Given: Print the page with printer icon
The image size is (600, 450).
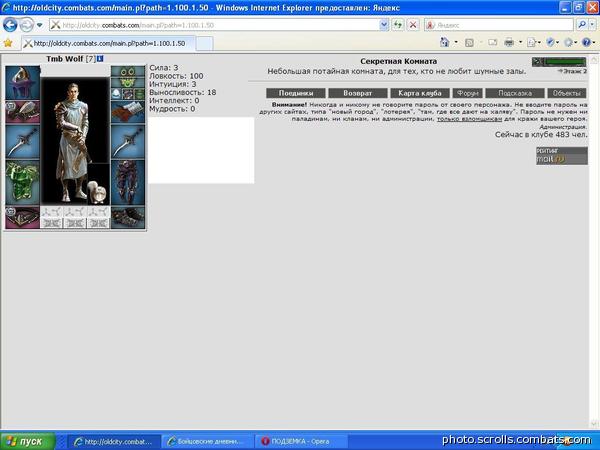Looking at the screenshot, I should click(x=509, y=42).
